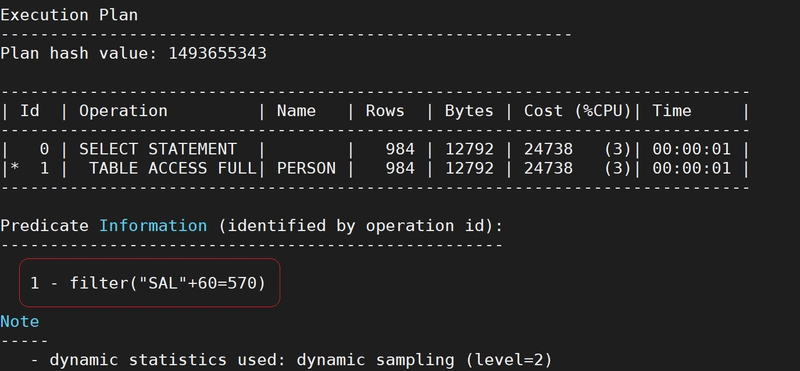The width and height of the screenshot is (800, 371).
Task: Click the dynamic sampling (level=2) text
Action: click(424, 360)
